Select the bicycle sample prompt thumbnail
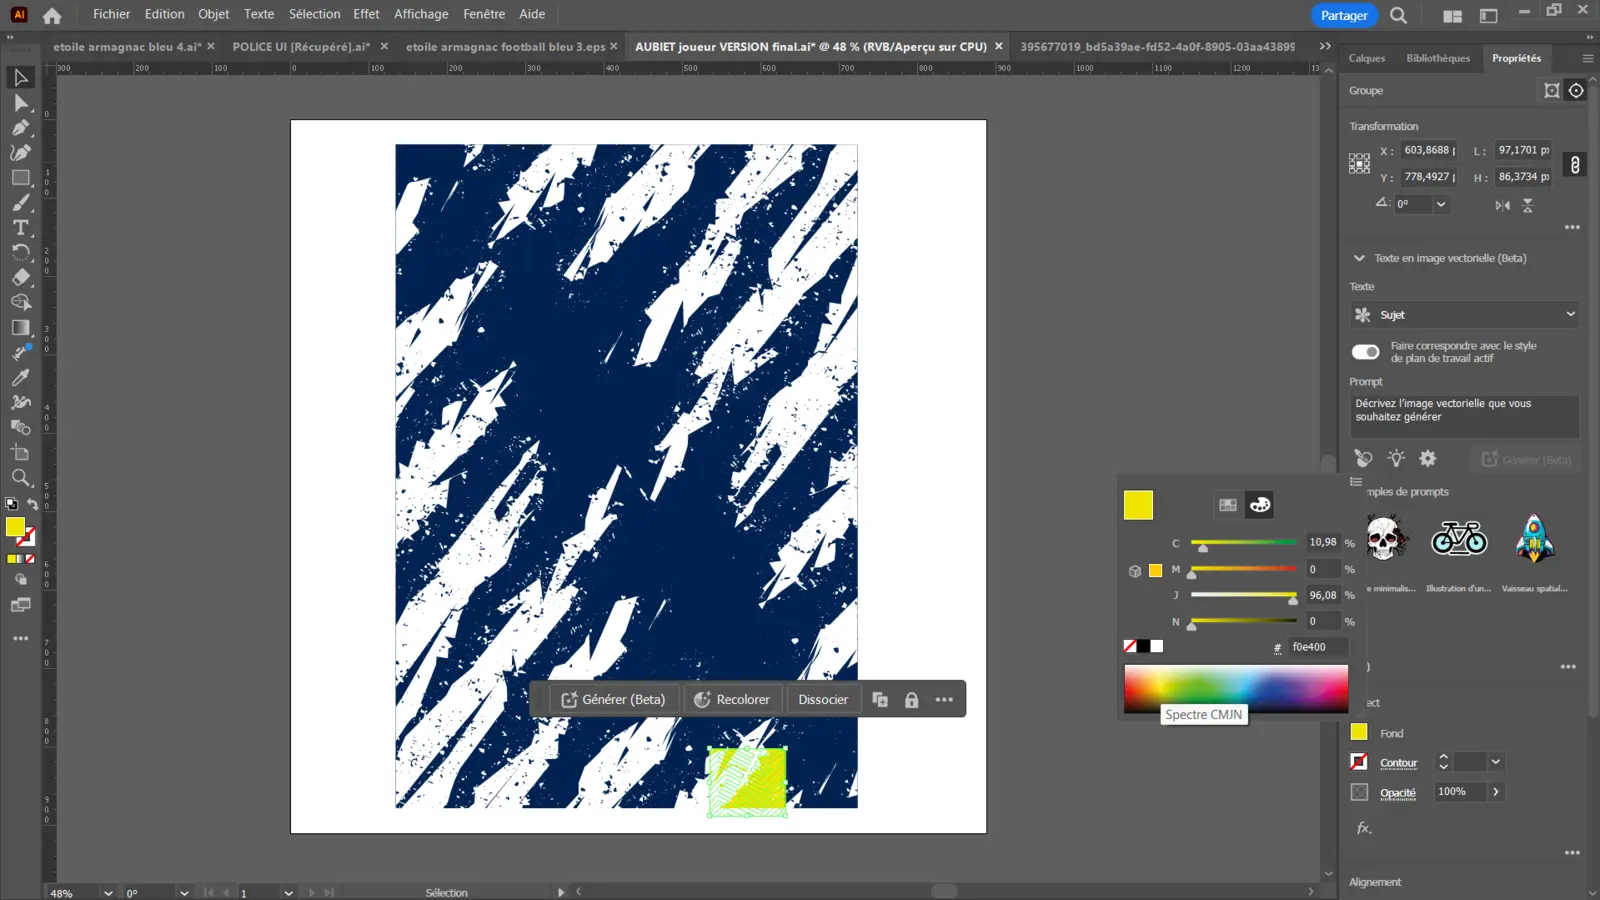Image resolution: width=1600 pixels, height=900 pixels. pos(1459,538)
